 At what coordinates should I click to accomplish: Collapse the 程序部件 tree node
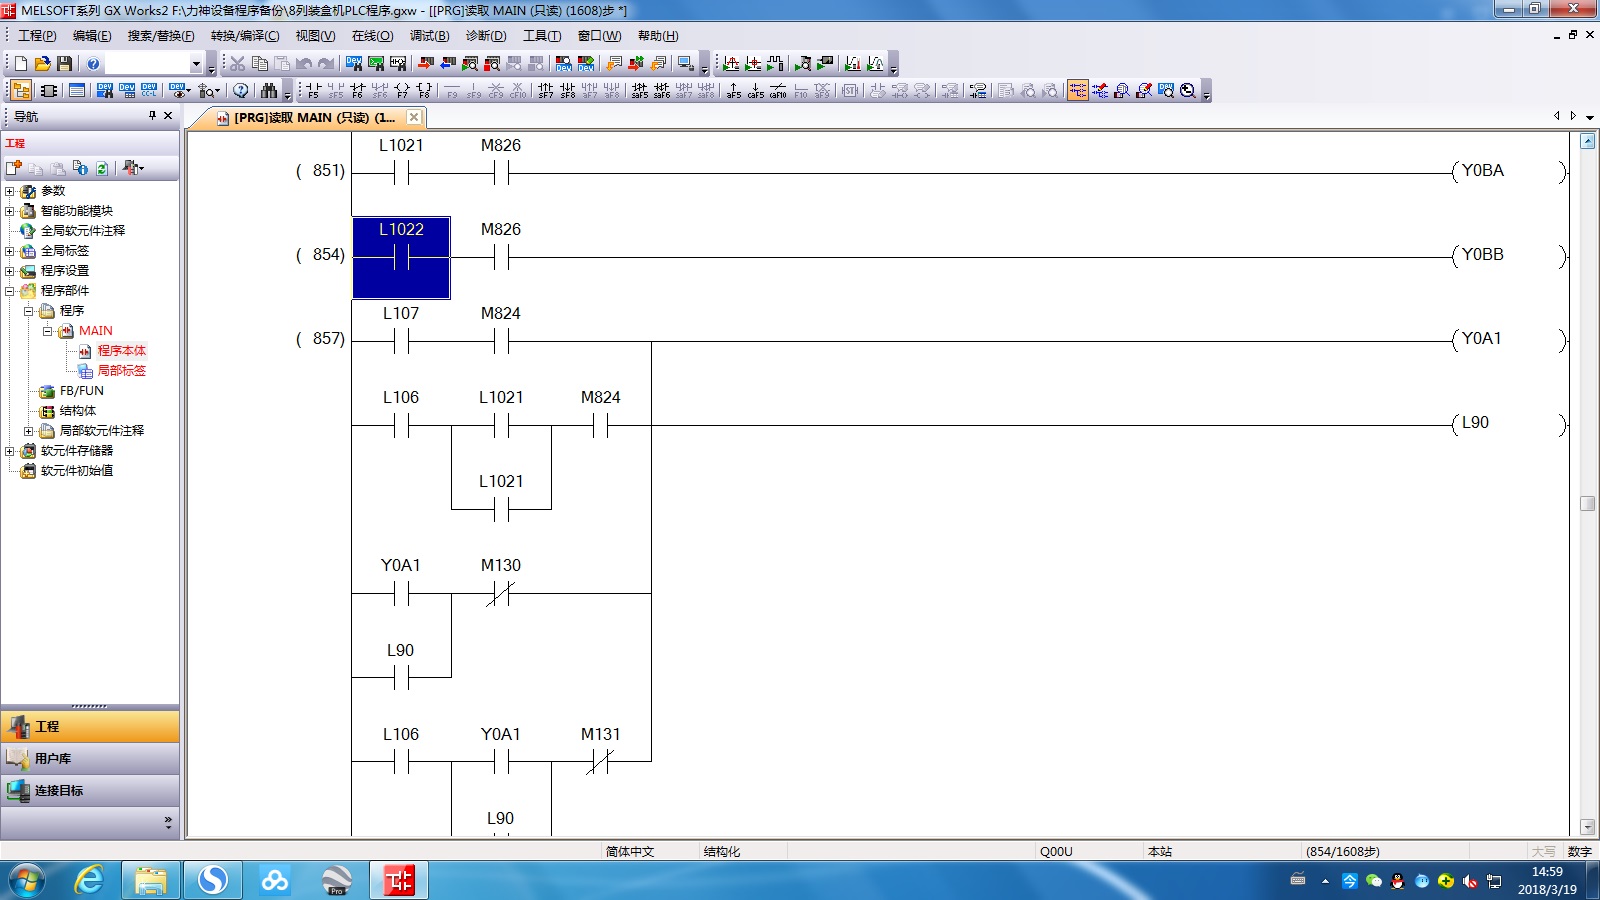click(10, 291)
